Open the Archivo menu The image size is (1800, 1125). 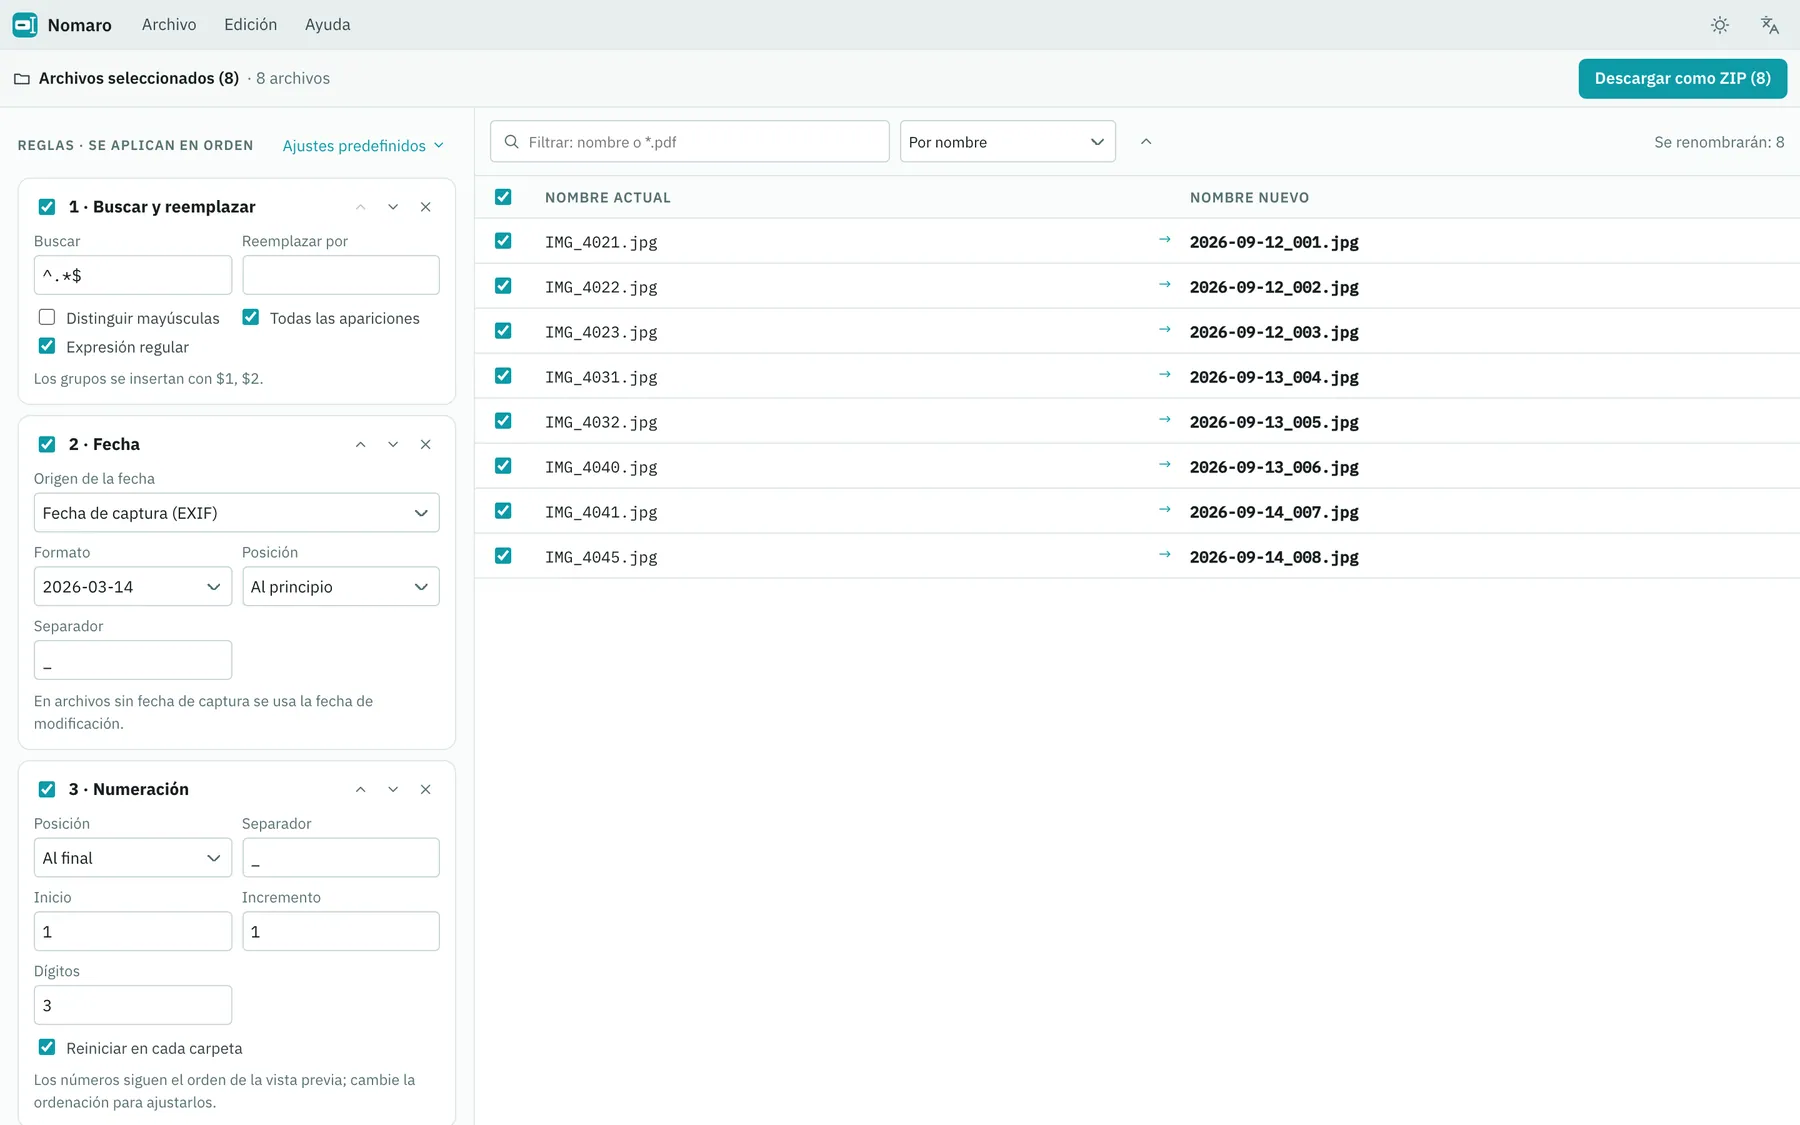[169, 25]
